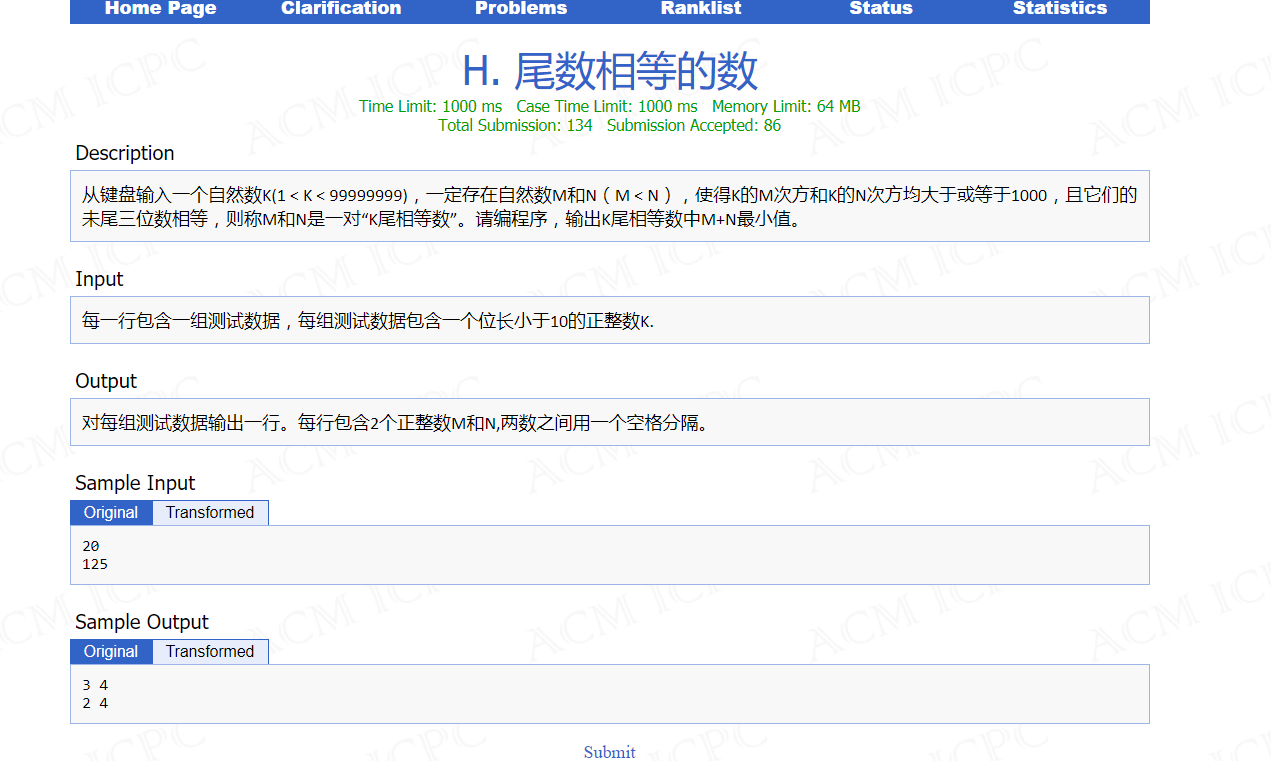Click the problem title 尾数相等的数
This screenshot has width=1271, height=761.
click(610, 71)
